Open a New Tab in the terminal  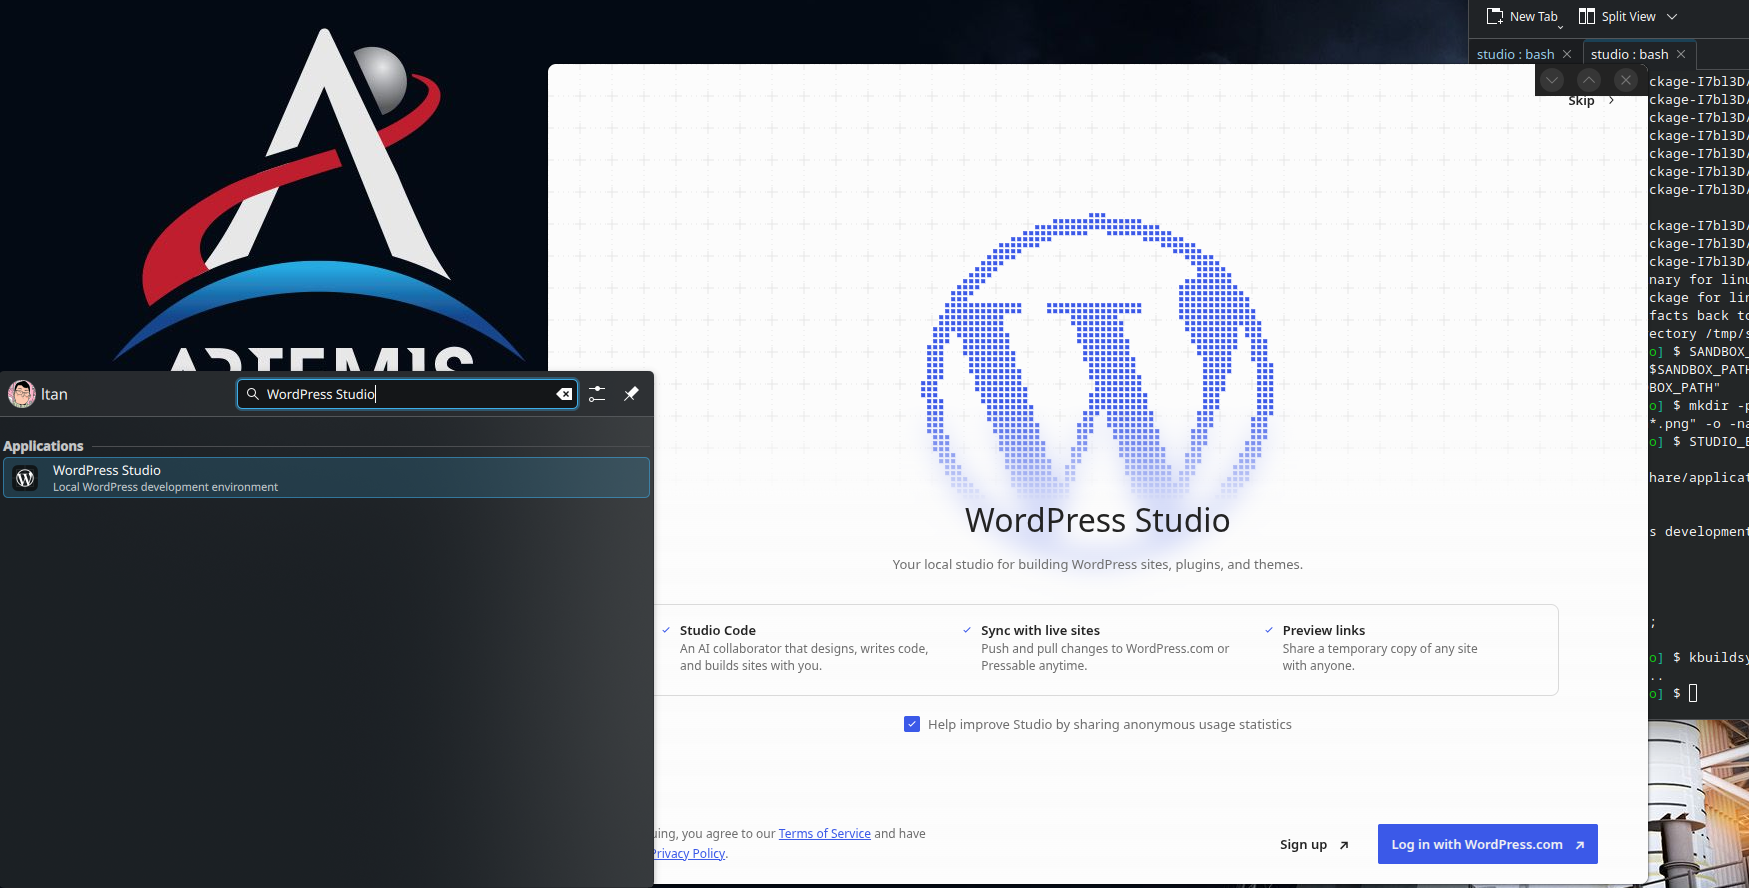pos(1522,17)
